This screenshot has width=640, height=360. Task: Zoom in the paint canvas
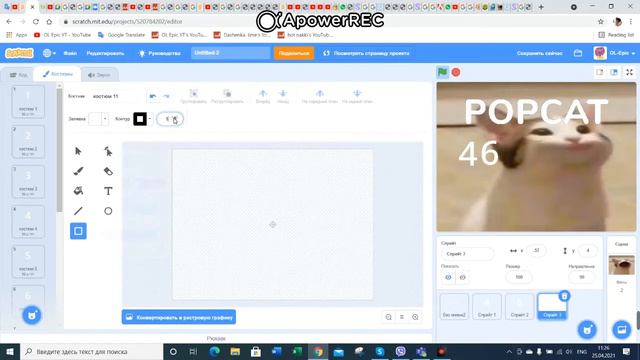click(x=415, y=317)
